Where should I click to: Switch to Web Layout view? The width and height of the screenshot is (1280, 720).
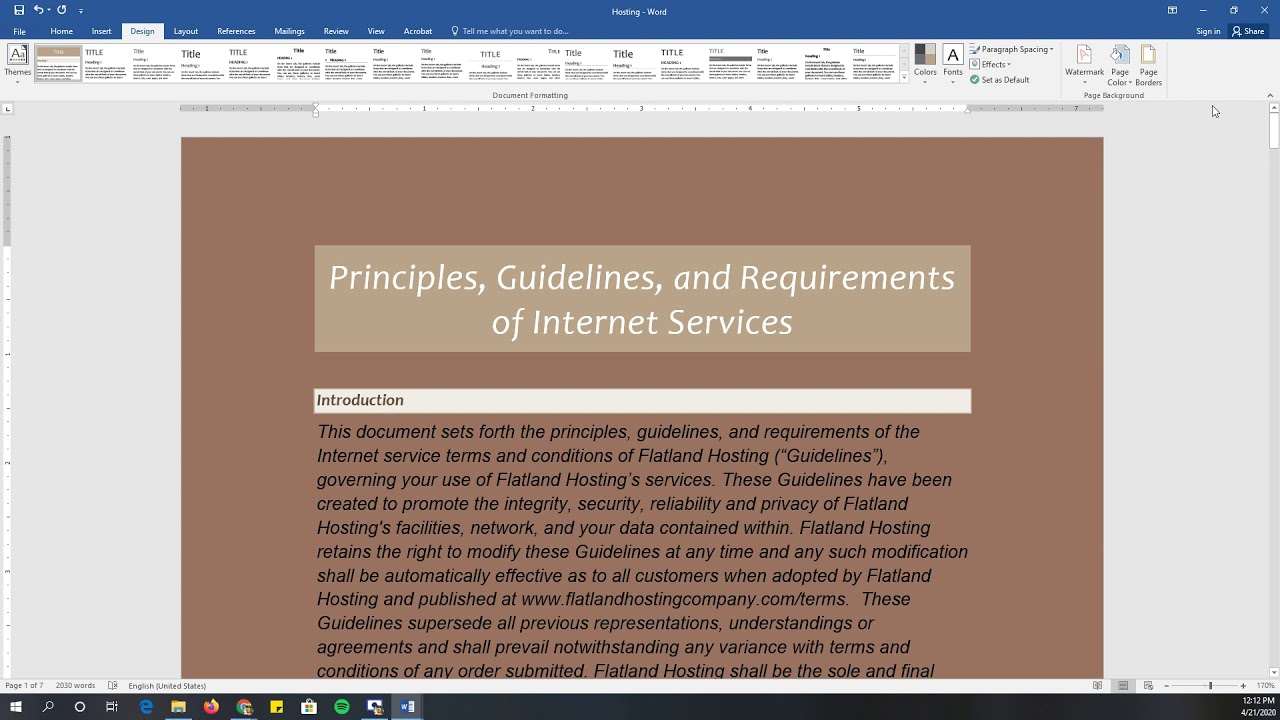pyautogui.click(x=1148, y=686)
